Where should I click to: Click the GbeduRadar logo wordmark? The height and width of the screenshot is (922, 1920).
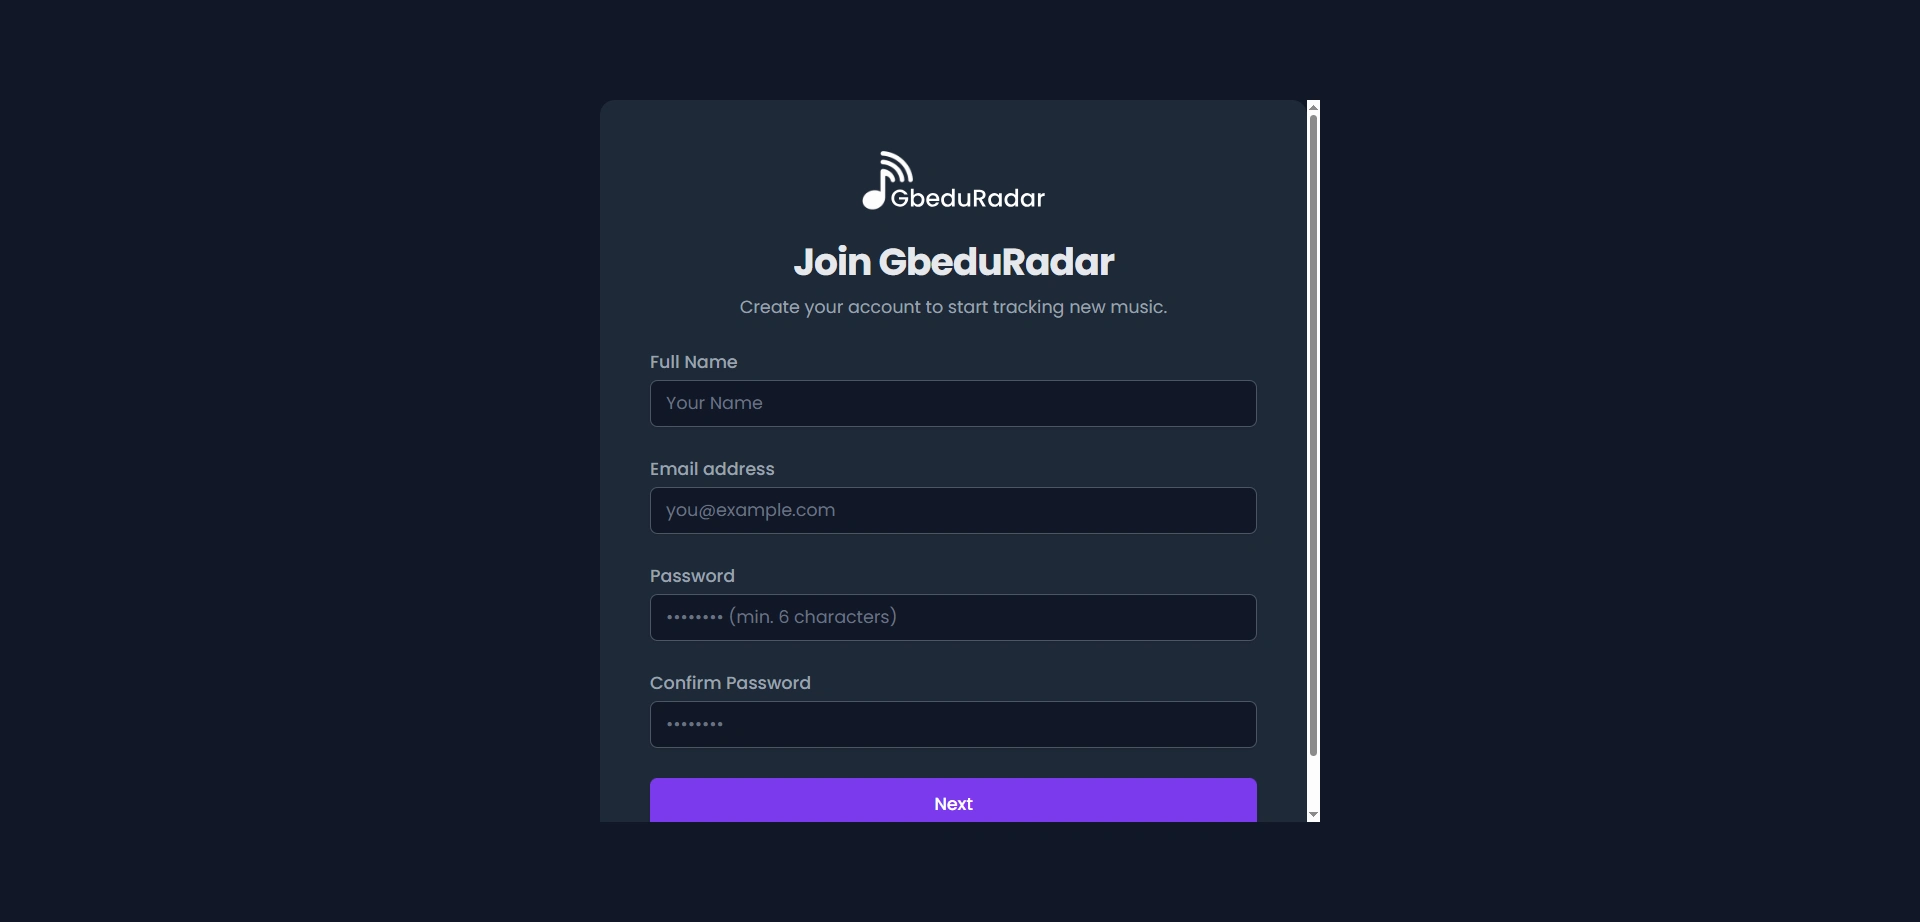[x=967, y=198]
